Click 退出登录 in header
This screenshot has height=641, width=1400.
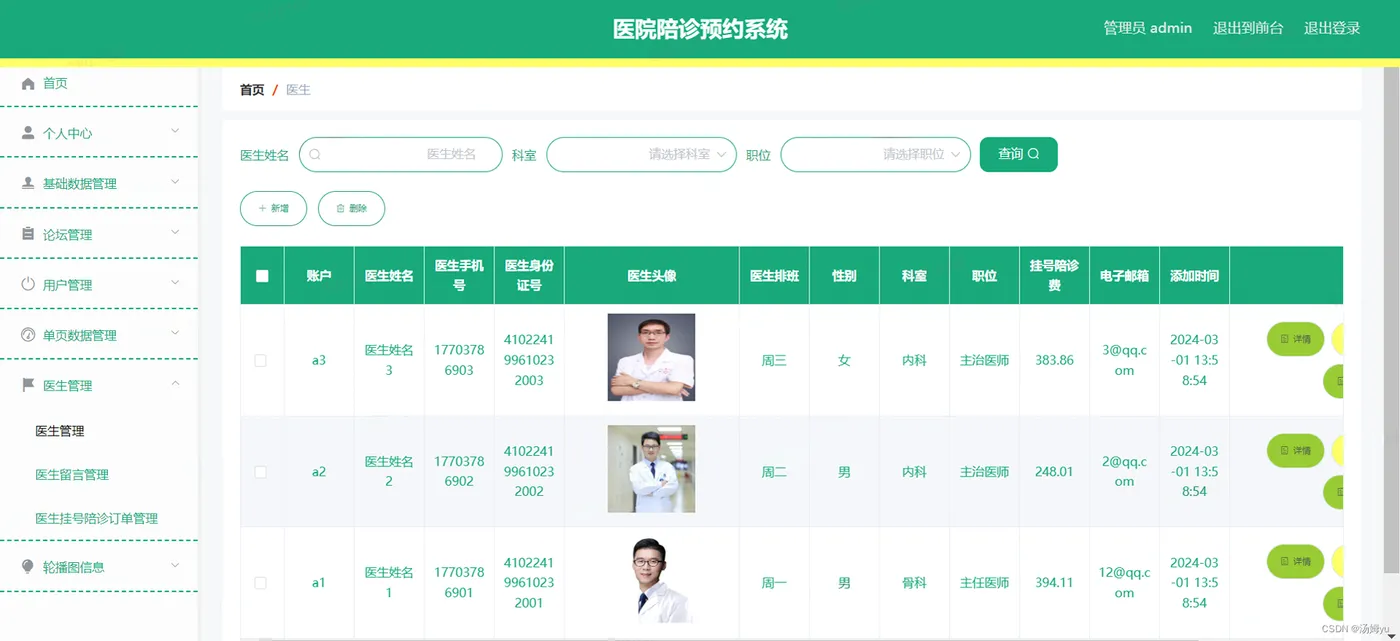pos(1332,28)
